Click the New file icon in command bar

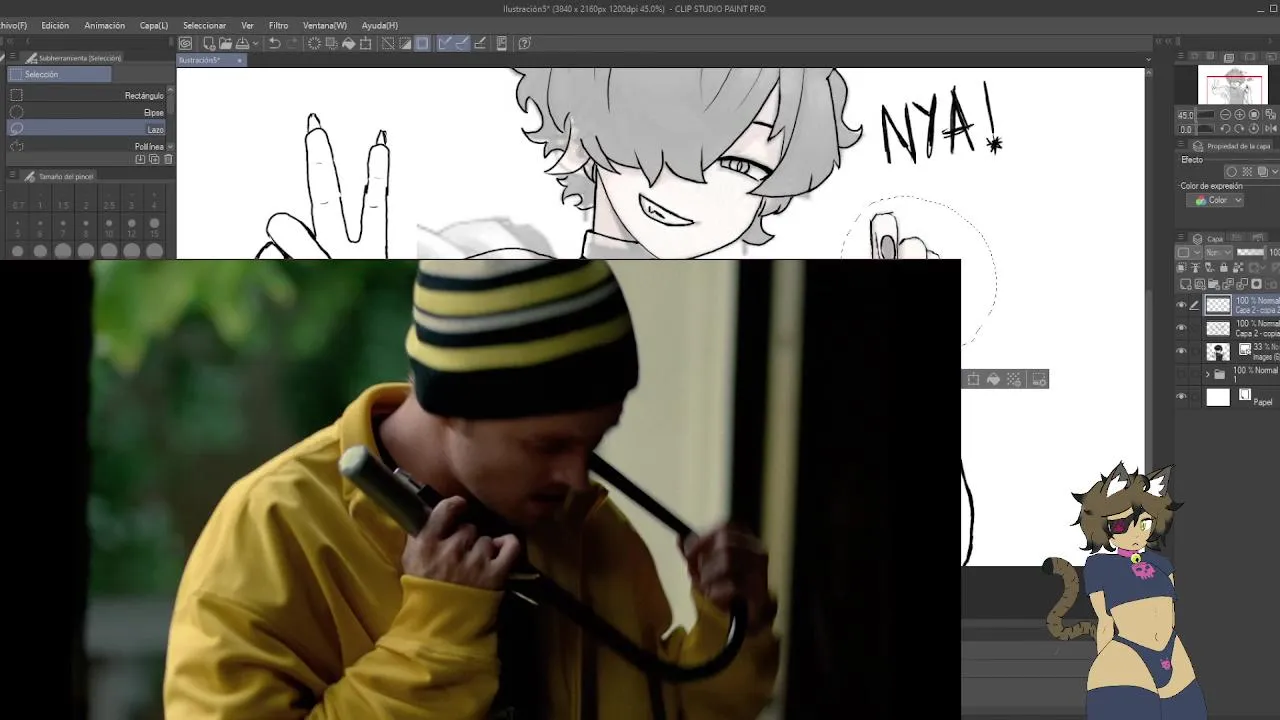click(x=209, y=43)
